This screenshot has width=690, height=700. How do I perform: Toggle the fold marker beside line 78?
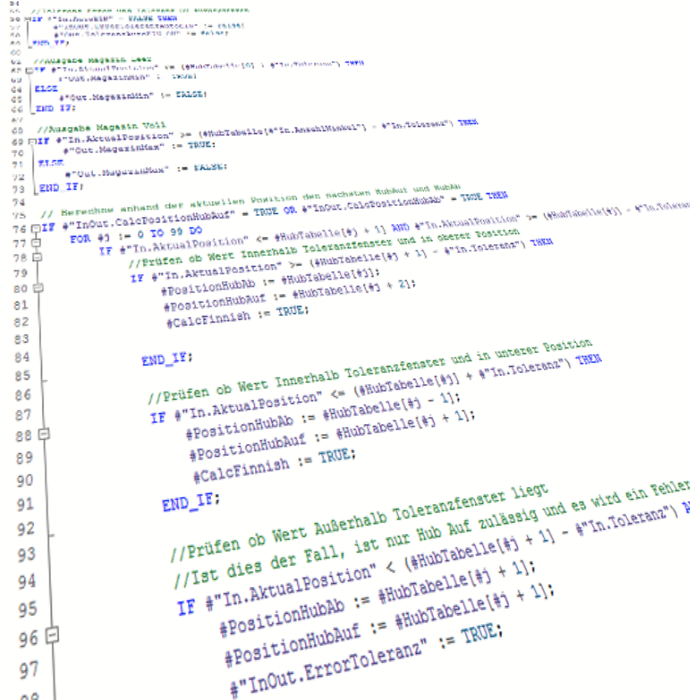click(x=37, y=260)
